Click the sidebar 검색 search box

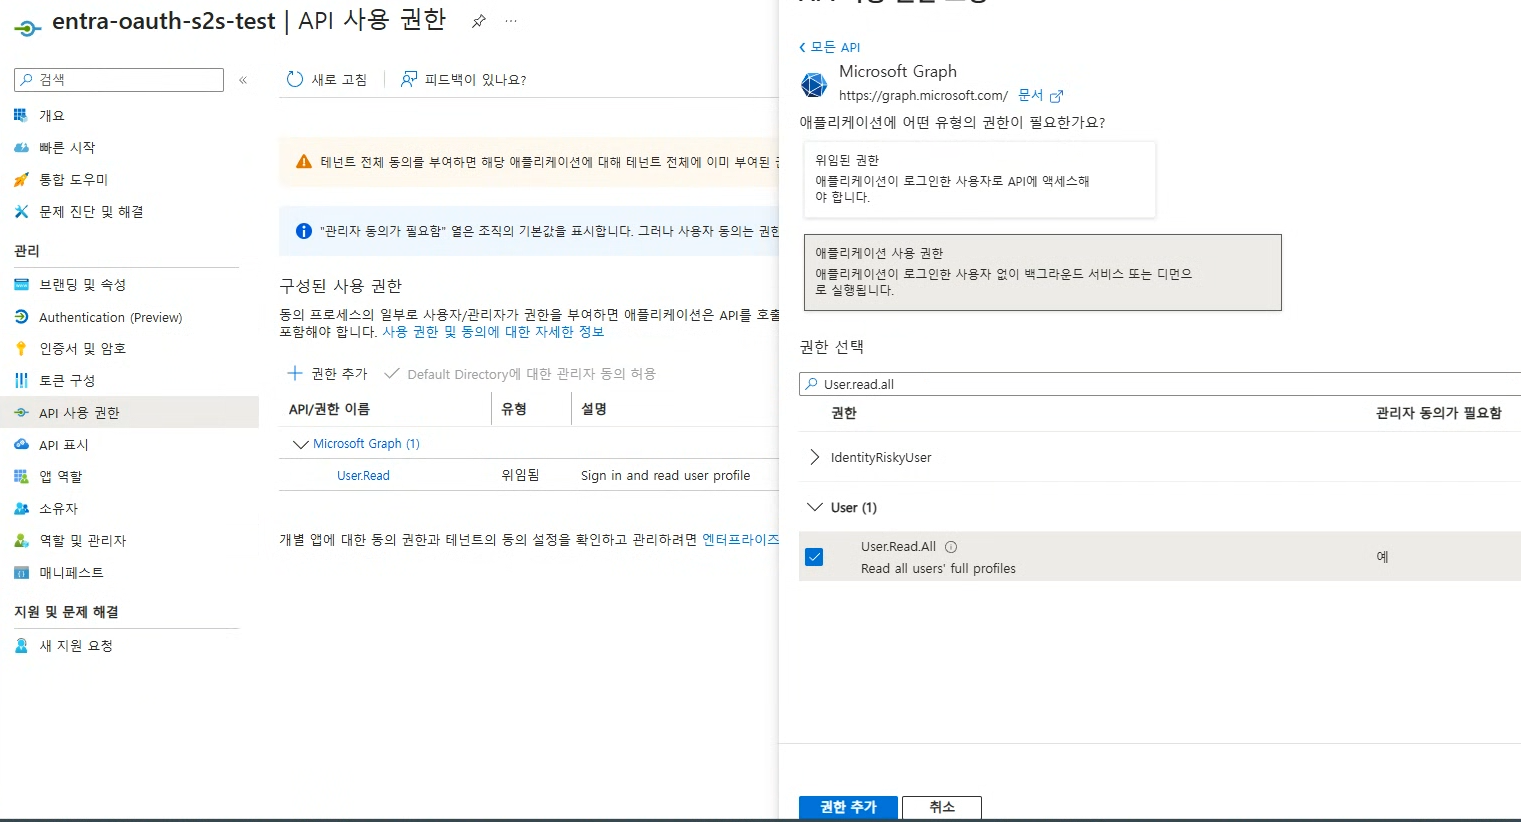pyautogui.click(x=119, y=80)
